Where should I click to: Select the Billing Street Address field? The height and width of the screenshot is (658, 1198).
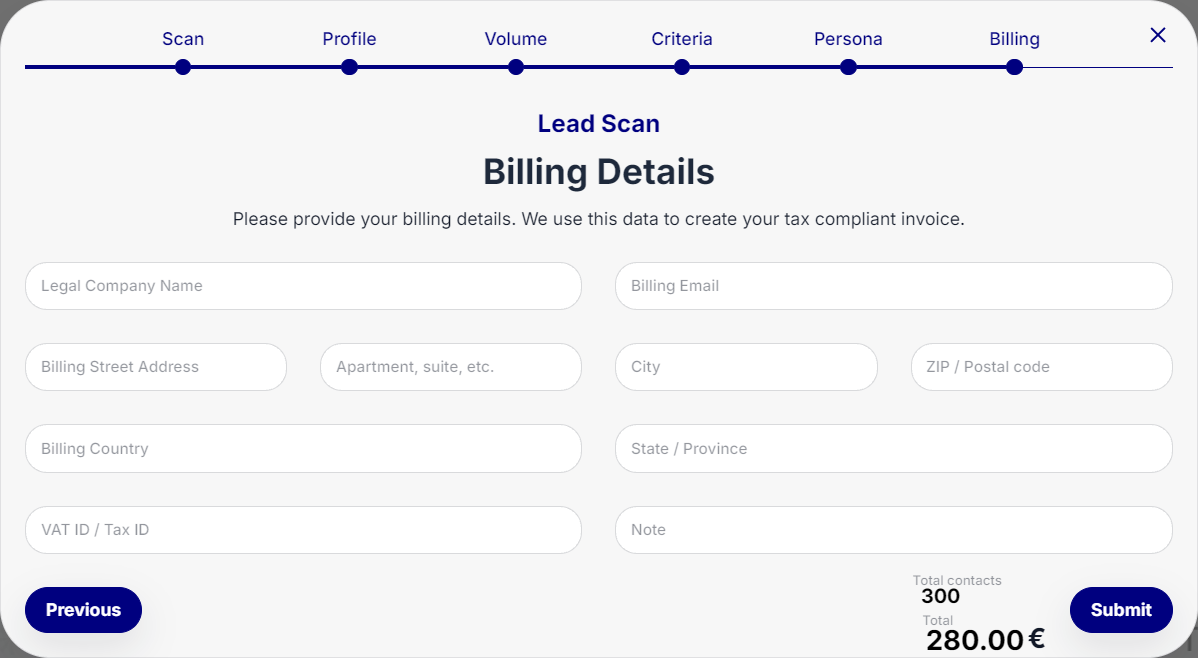pyautogui.click(x=156, y=367)
